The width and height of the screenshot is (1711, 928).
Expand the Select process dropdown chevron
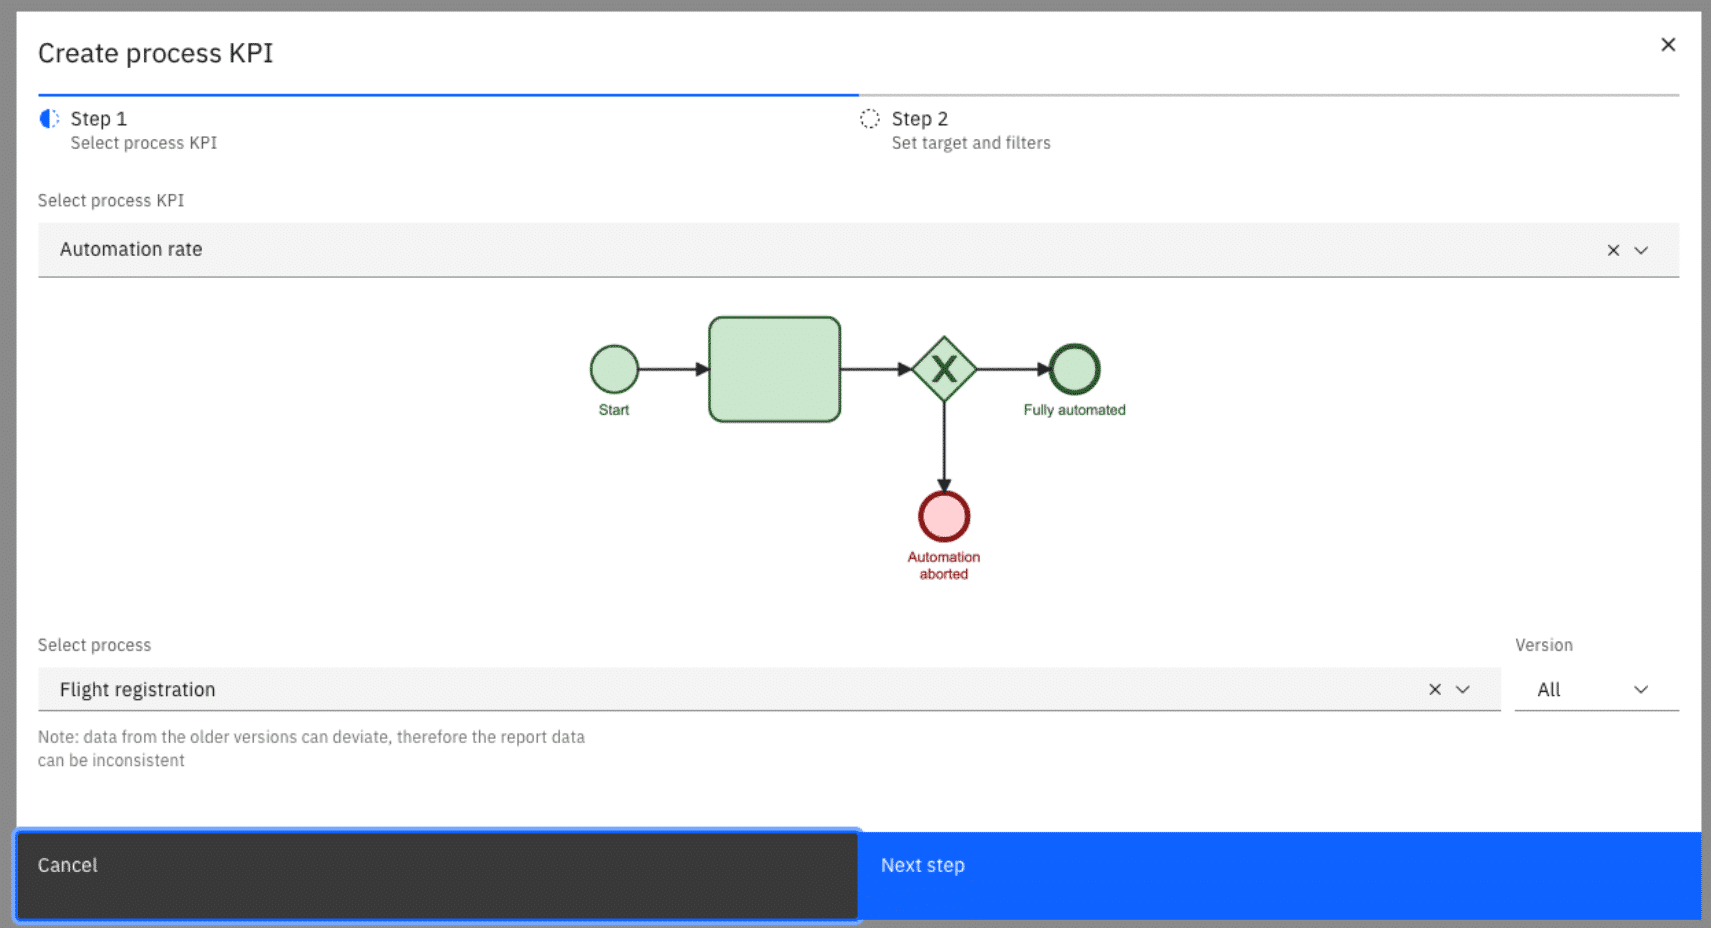pyautogui.click(x=1463, y=689)
